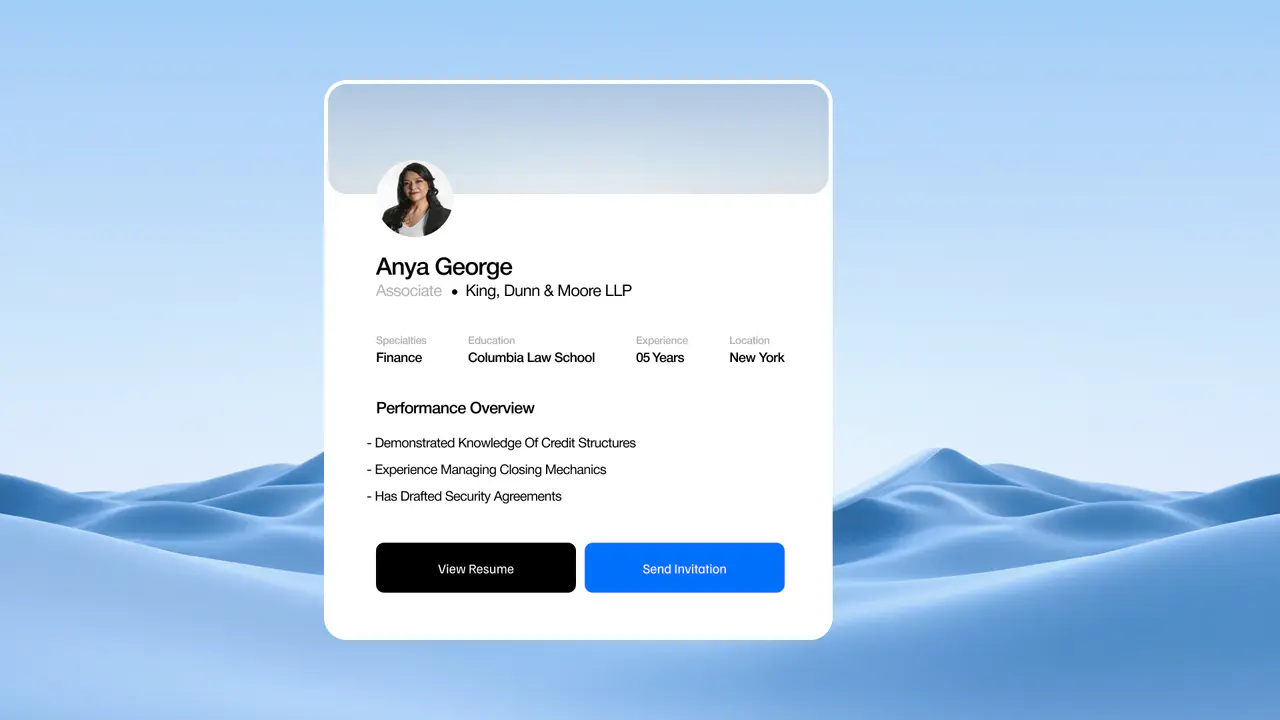The image size is (1280, 720).
Task: Click the View Resume button
Action: pos(476,568)
